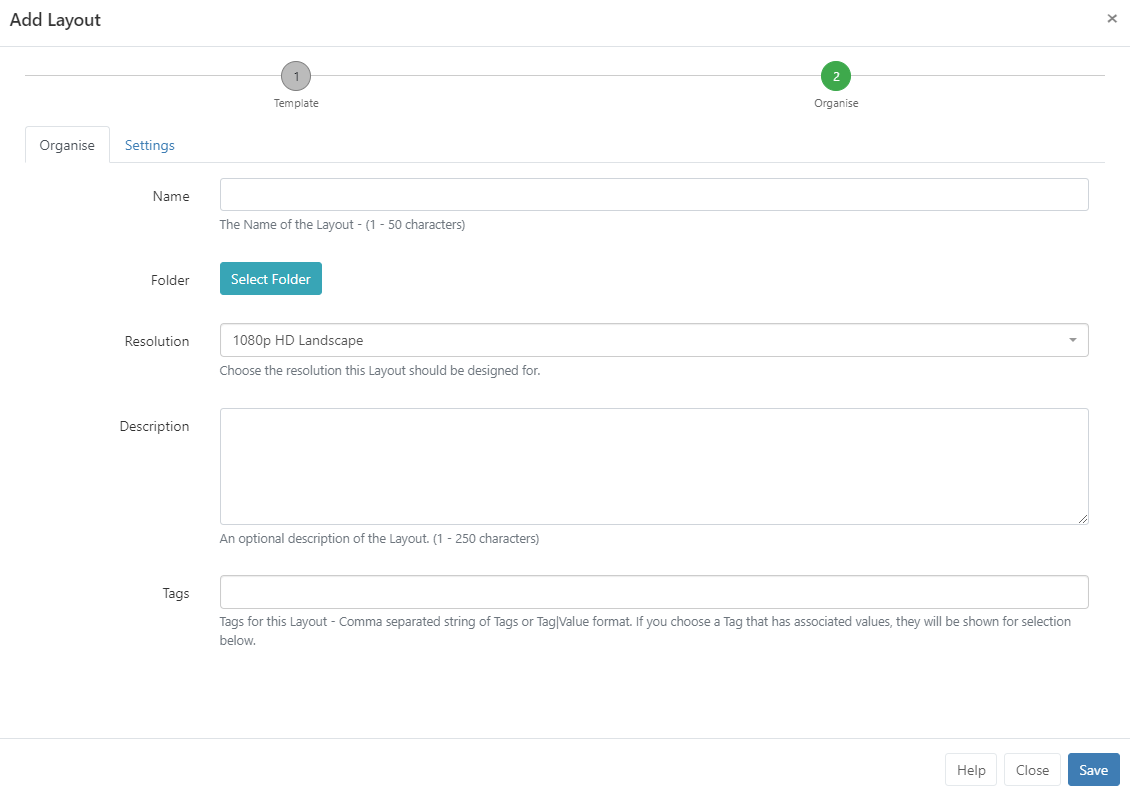Save the new layout

tap(1093, 770)
